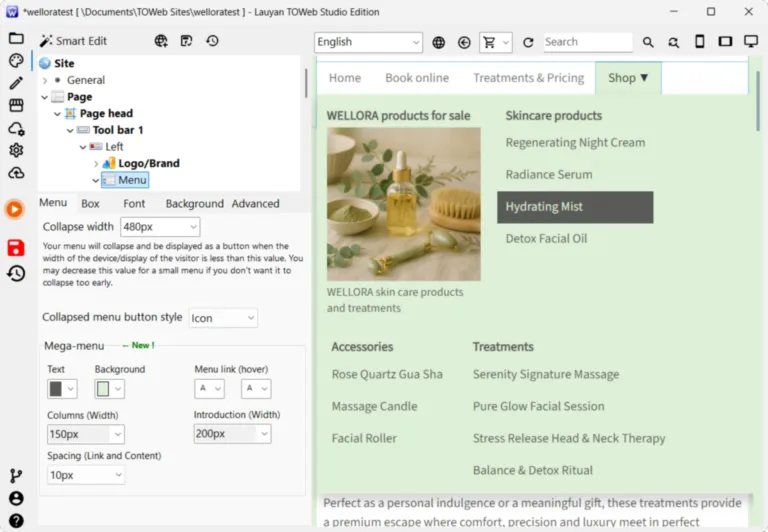768x532 pixels.
Task: Click the red save disk icon
Action: 16,248
